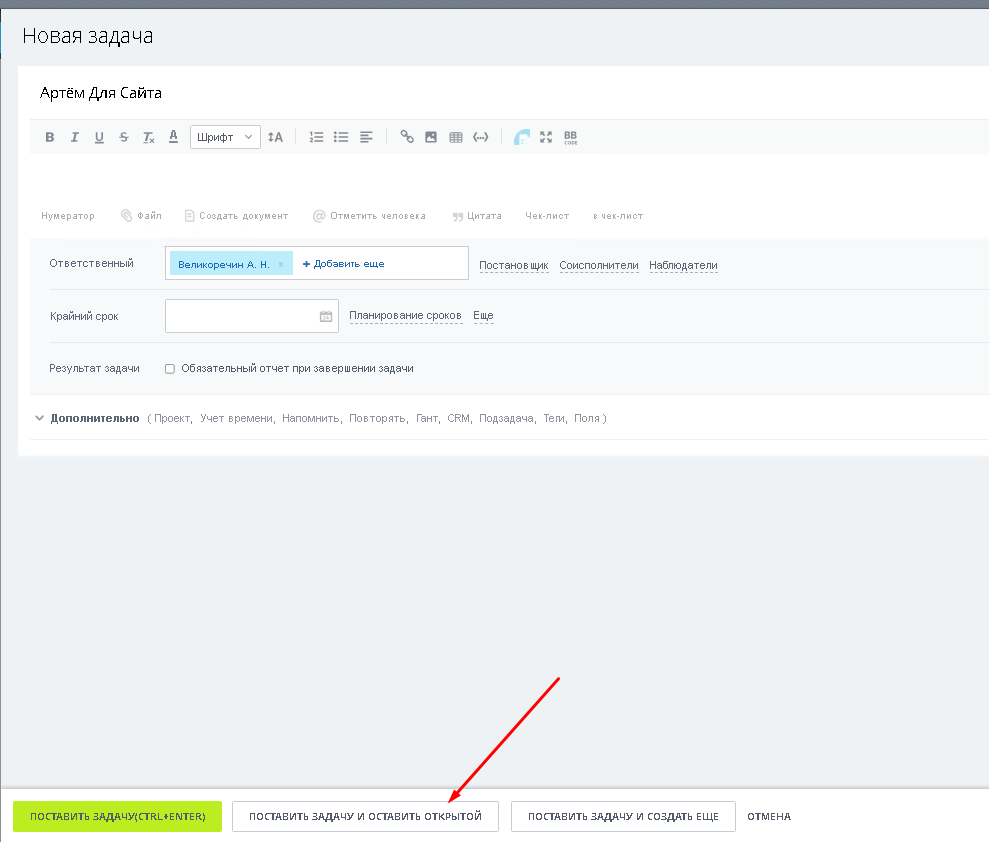Expand the Дополнительно section

(94, 418)
